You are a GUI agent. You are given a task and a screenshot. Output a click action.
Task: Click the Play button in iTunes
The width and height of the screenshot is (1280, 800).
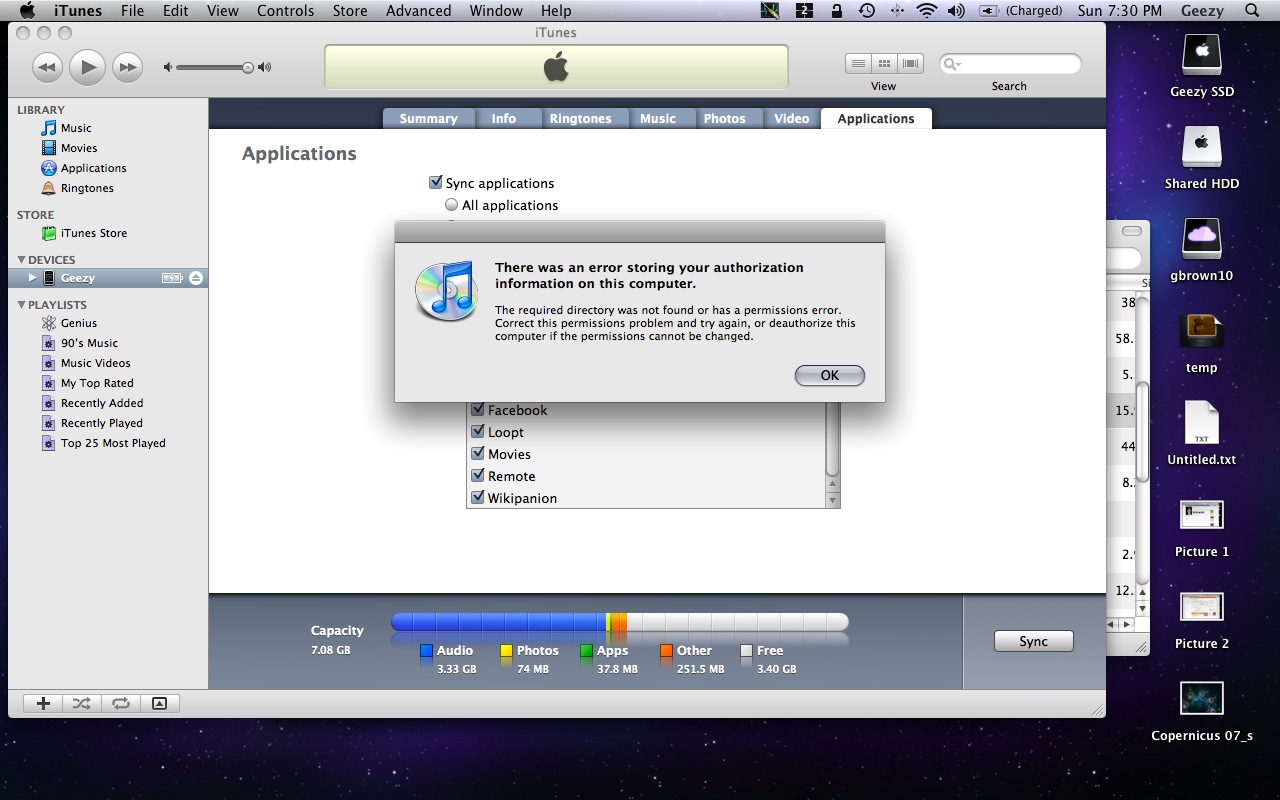point(88,67)
